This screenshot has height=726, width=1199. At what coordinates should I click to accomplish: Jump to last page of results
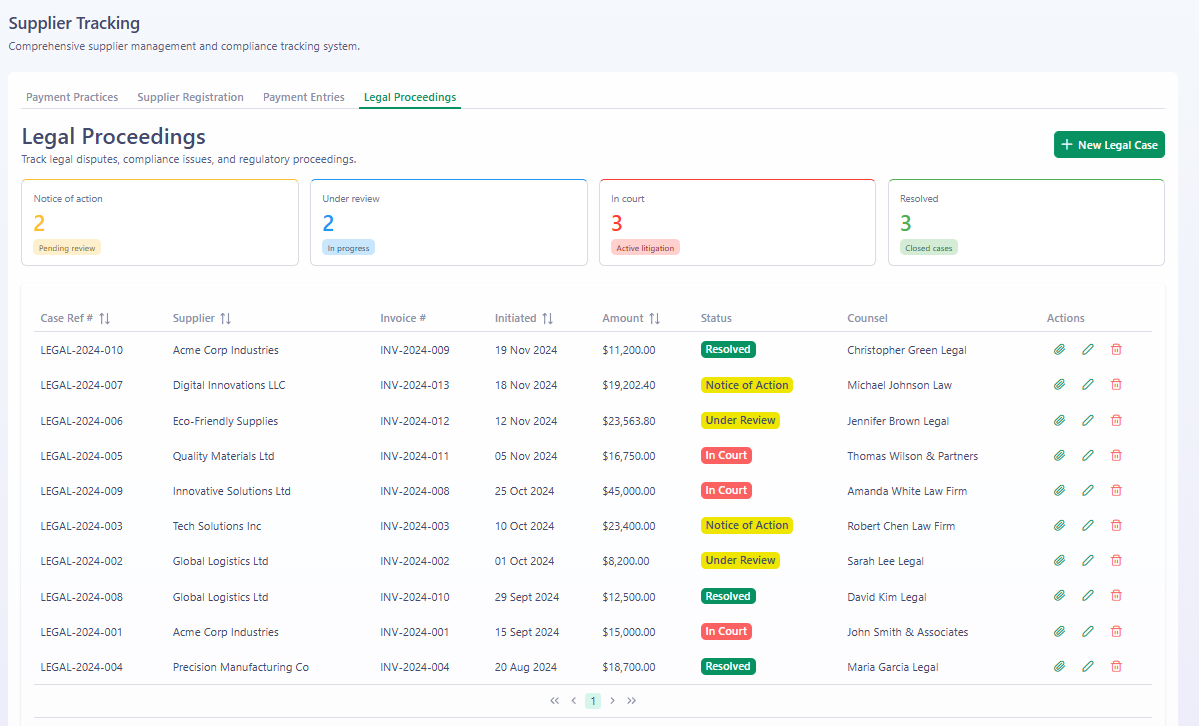(632, 701)
